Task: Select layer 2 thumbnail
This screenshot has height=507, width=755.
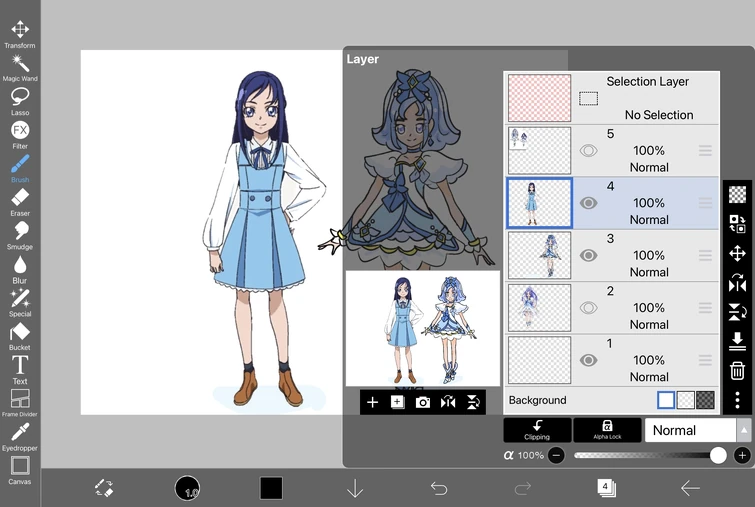Action: [539, 308]
